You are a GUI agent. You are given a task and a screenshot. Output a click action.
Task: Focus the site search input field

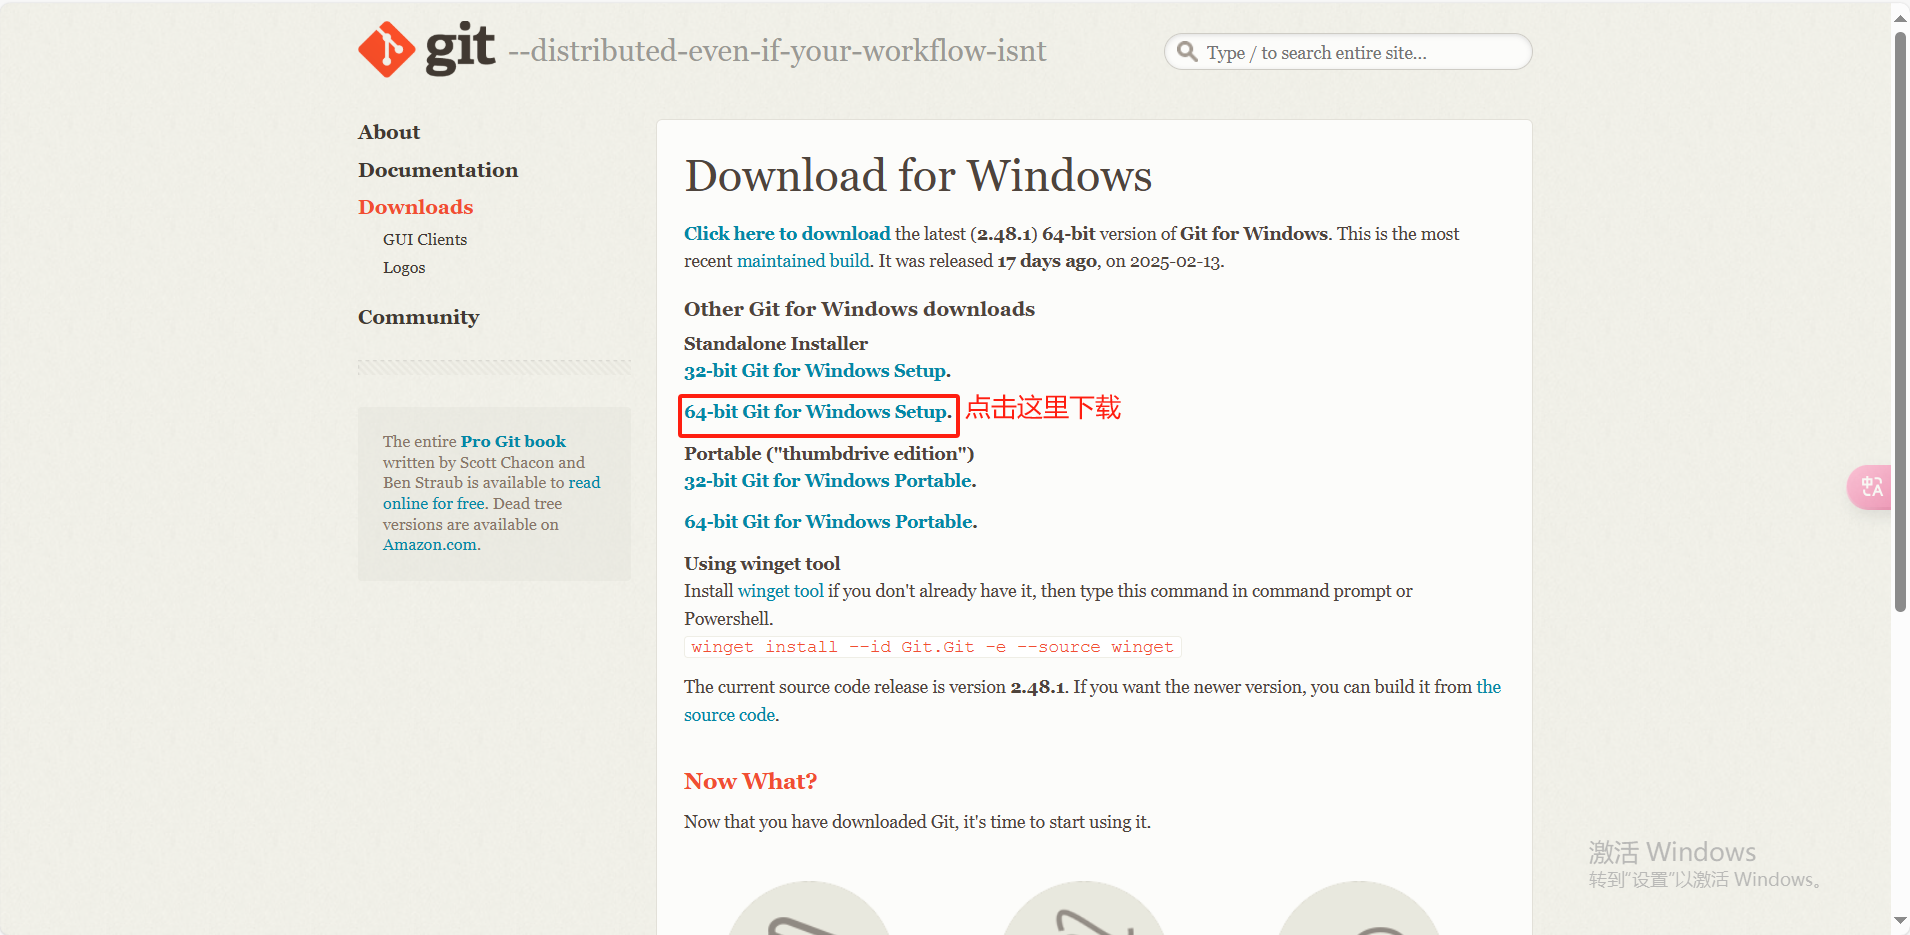coord(1348,52)
